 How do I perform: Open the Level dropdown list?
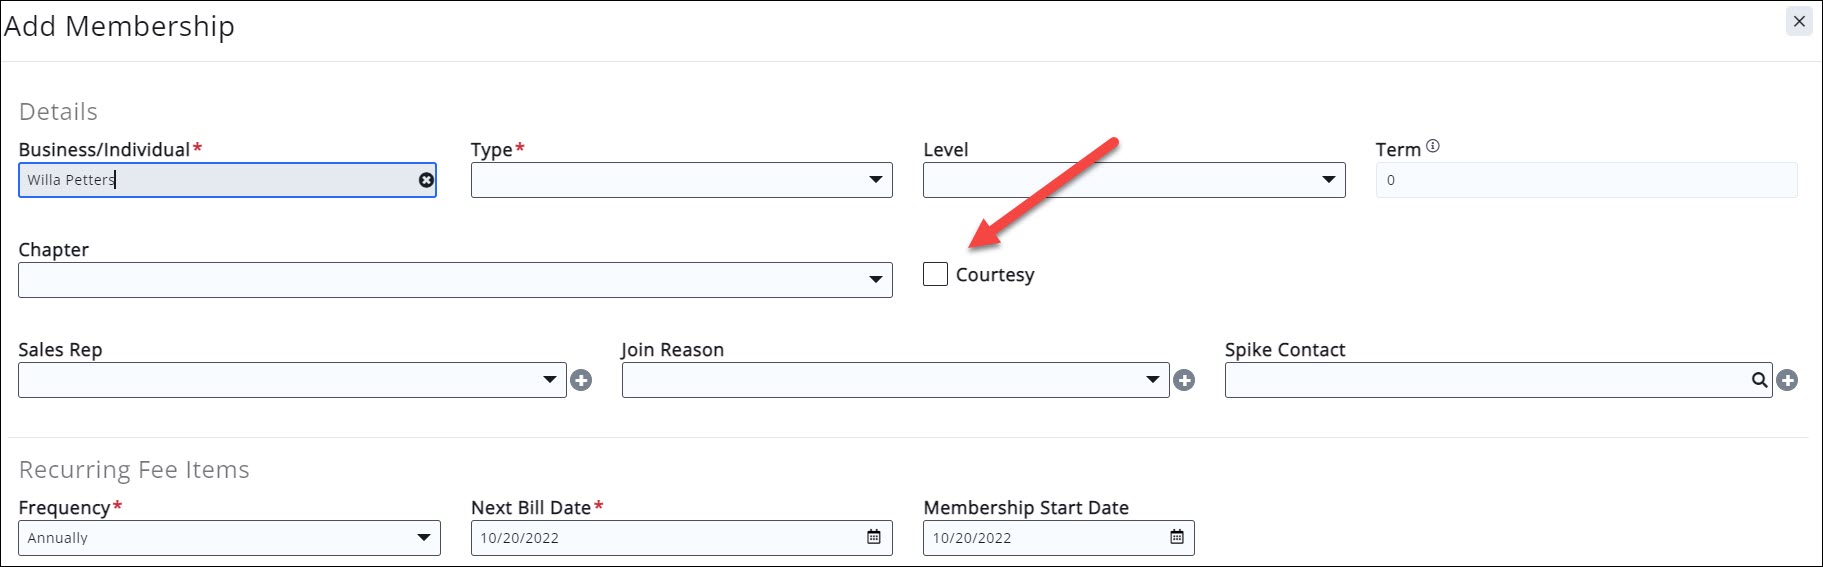(1133, 180)
